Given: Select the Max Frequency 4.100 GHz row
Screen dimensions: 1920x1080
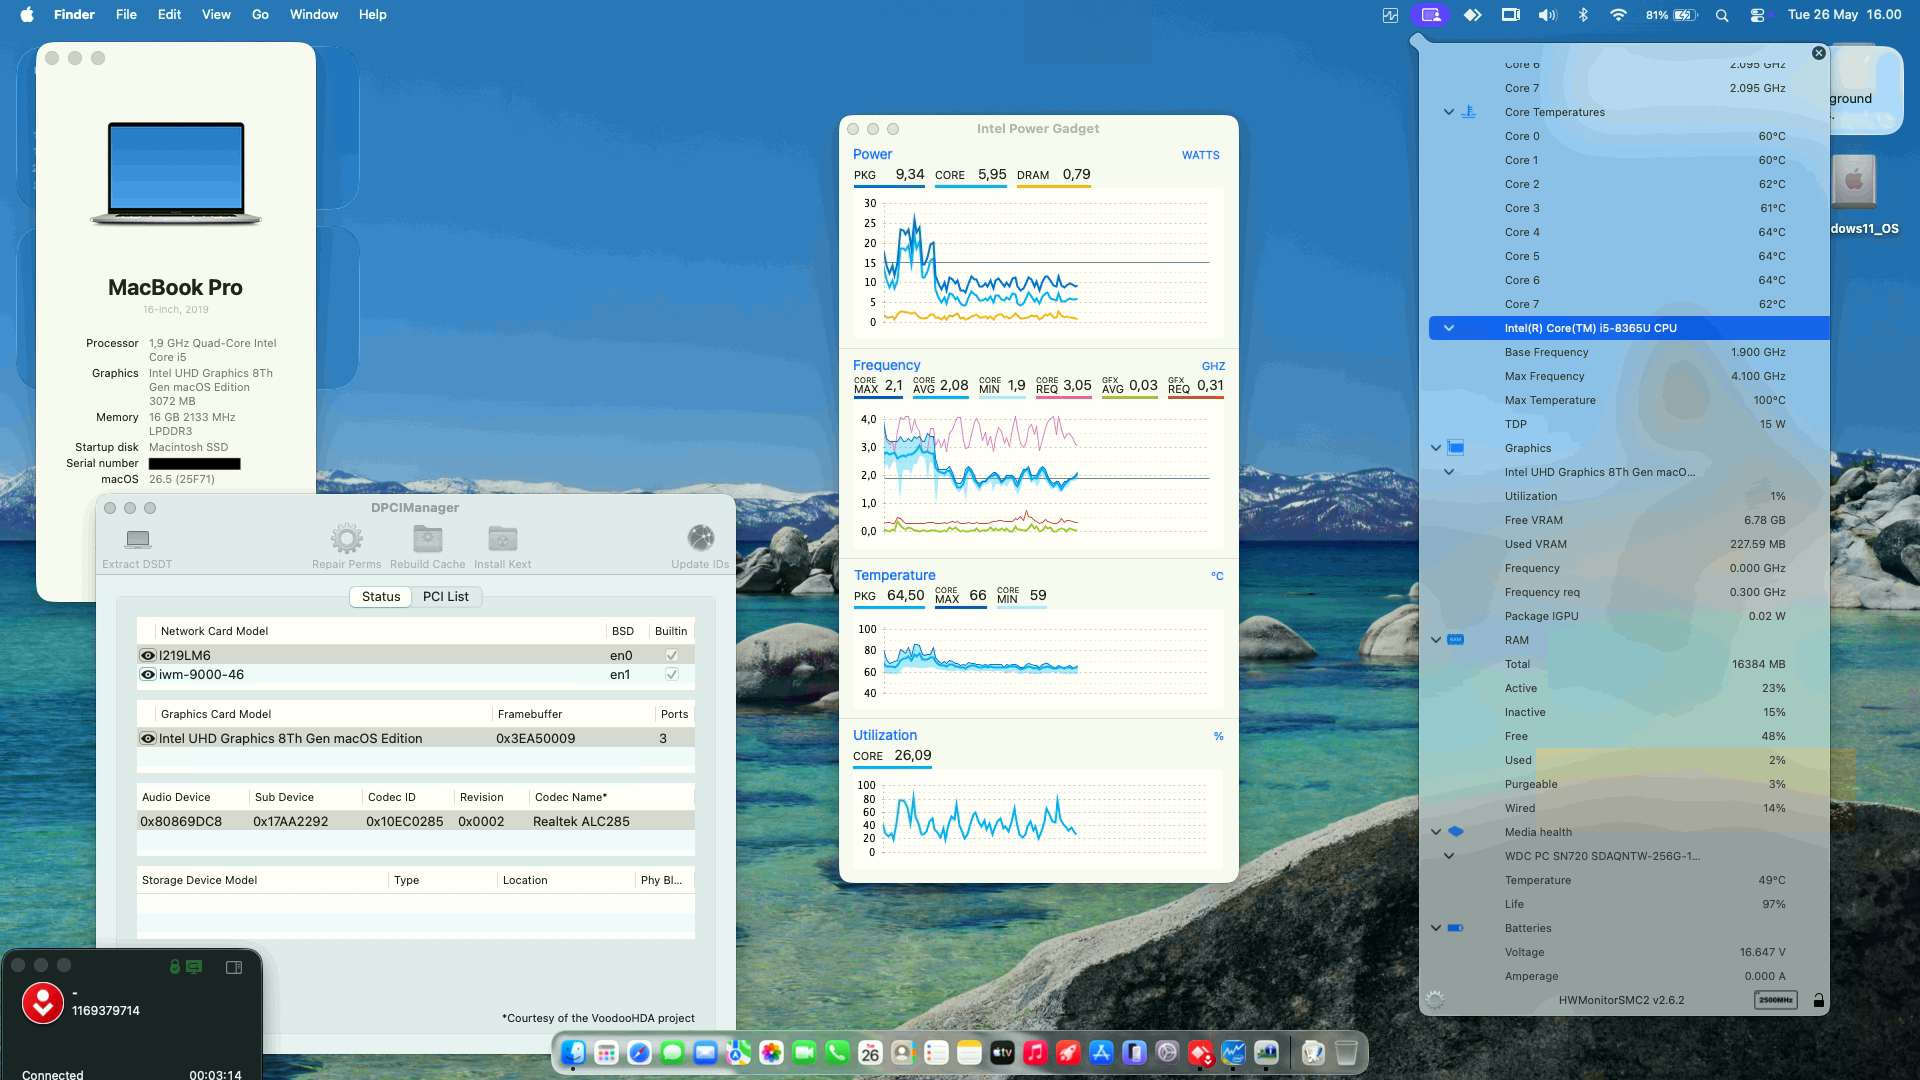Looking at the screenshot, I should tap(1629, 376).
